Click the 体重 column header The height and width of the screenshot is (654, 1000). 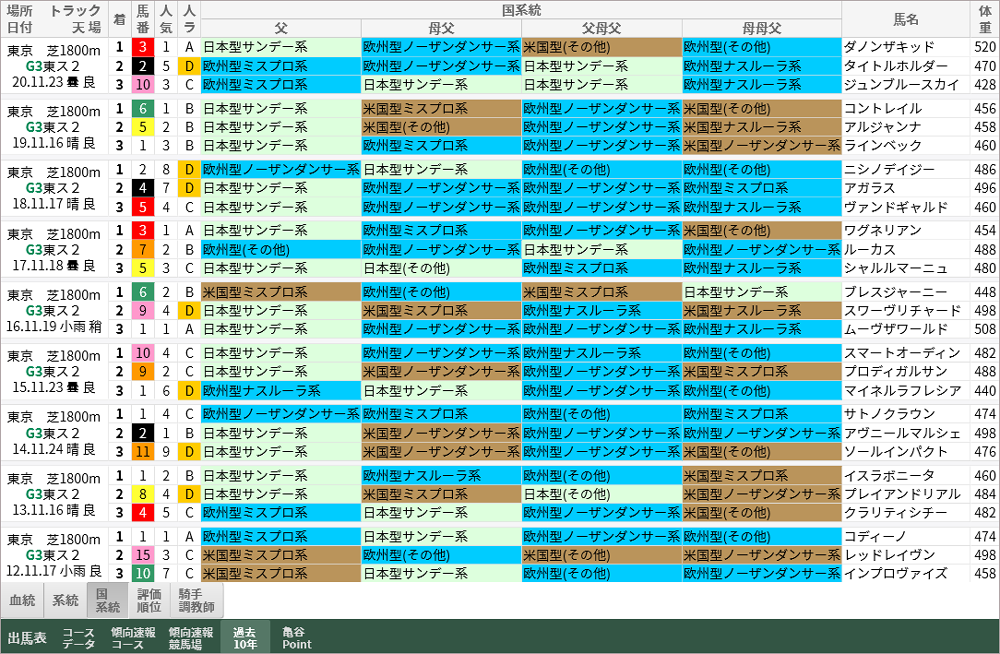coord(985,20)
